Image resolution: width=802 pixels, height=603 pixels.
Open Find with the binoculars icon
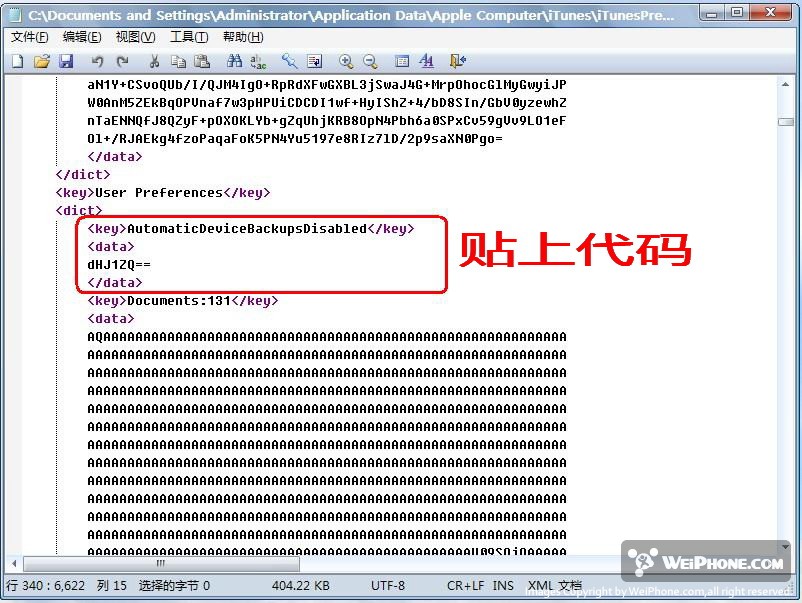(234, 61)
